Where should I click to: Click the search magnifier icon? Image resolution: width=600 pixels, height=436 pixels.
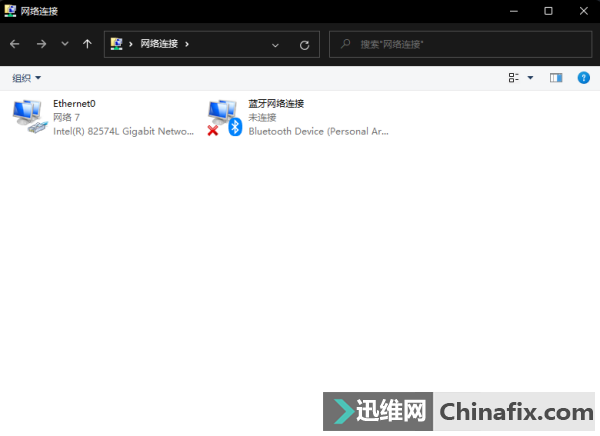346,44
